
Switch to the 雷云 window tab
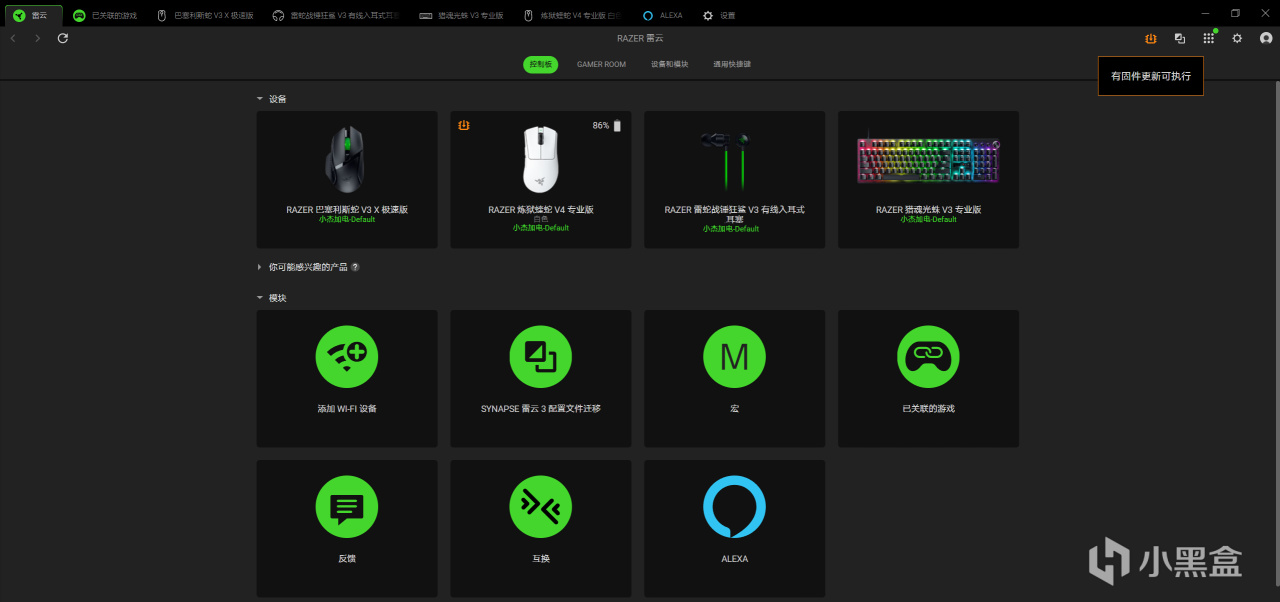pyautogui.click(x=32, y=15)
